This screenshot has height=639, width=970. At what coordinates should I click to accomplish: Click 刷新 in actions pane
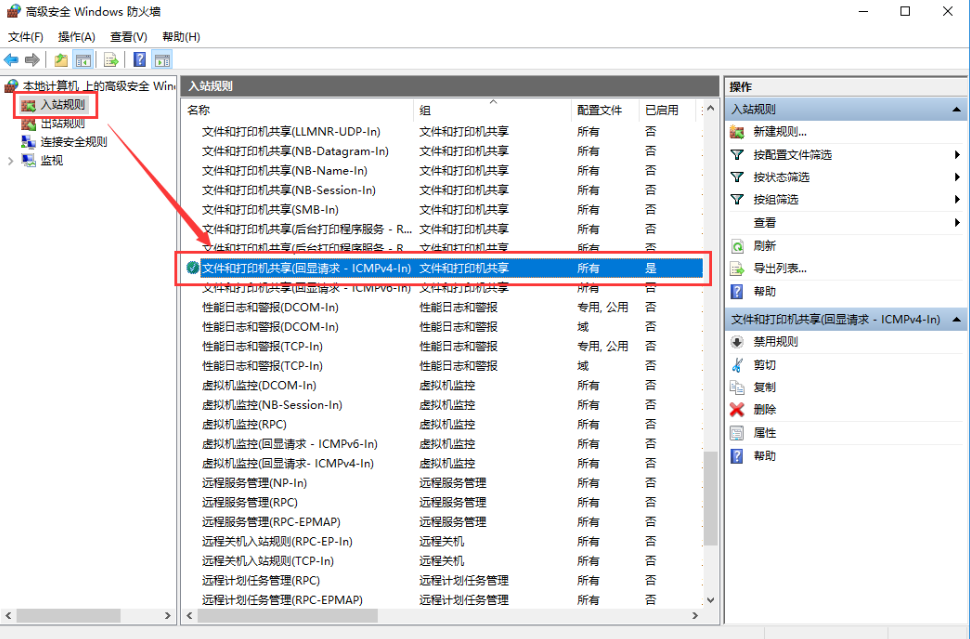coord(765,246)
